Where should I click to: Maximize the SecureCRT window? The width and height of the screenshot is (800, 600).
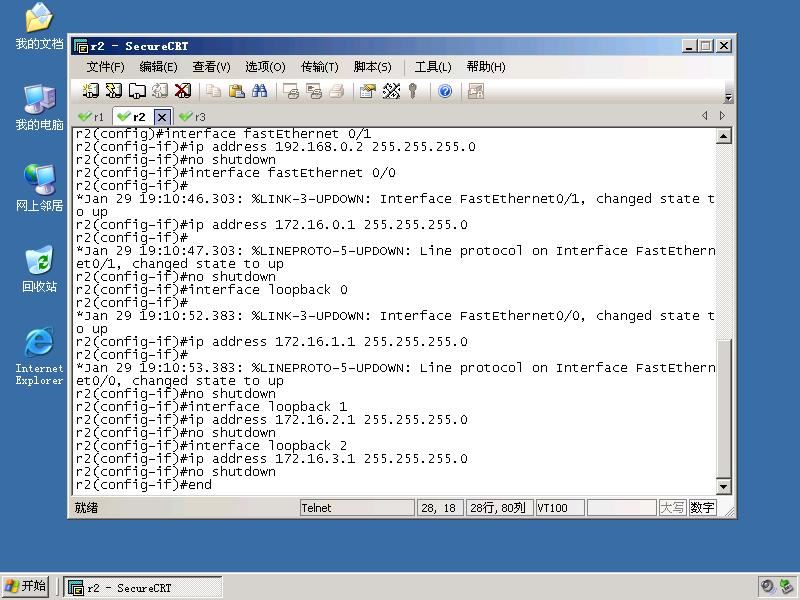click(706, 46)
